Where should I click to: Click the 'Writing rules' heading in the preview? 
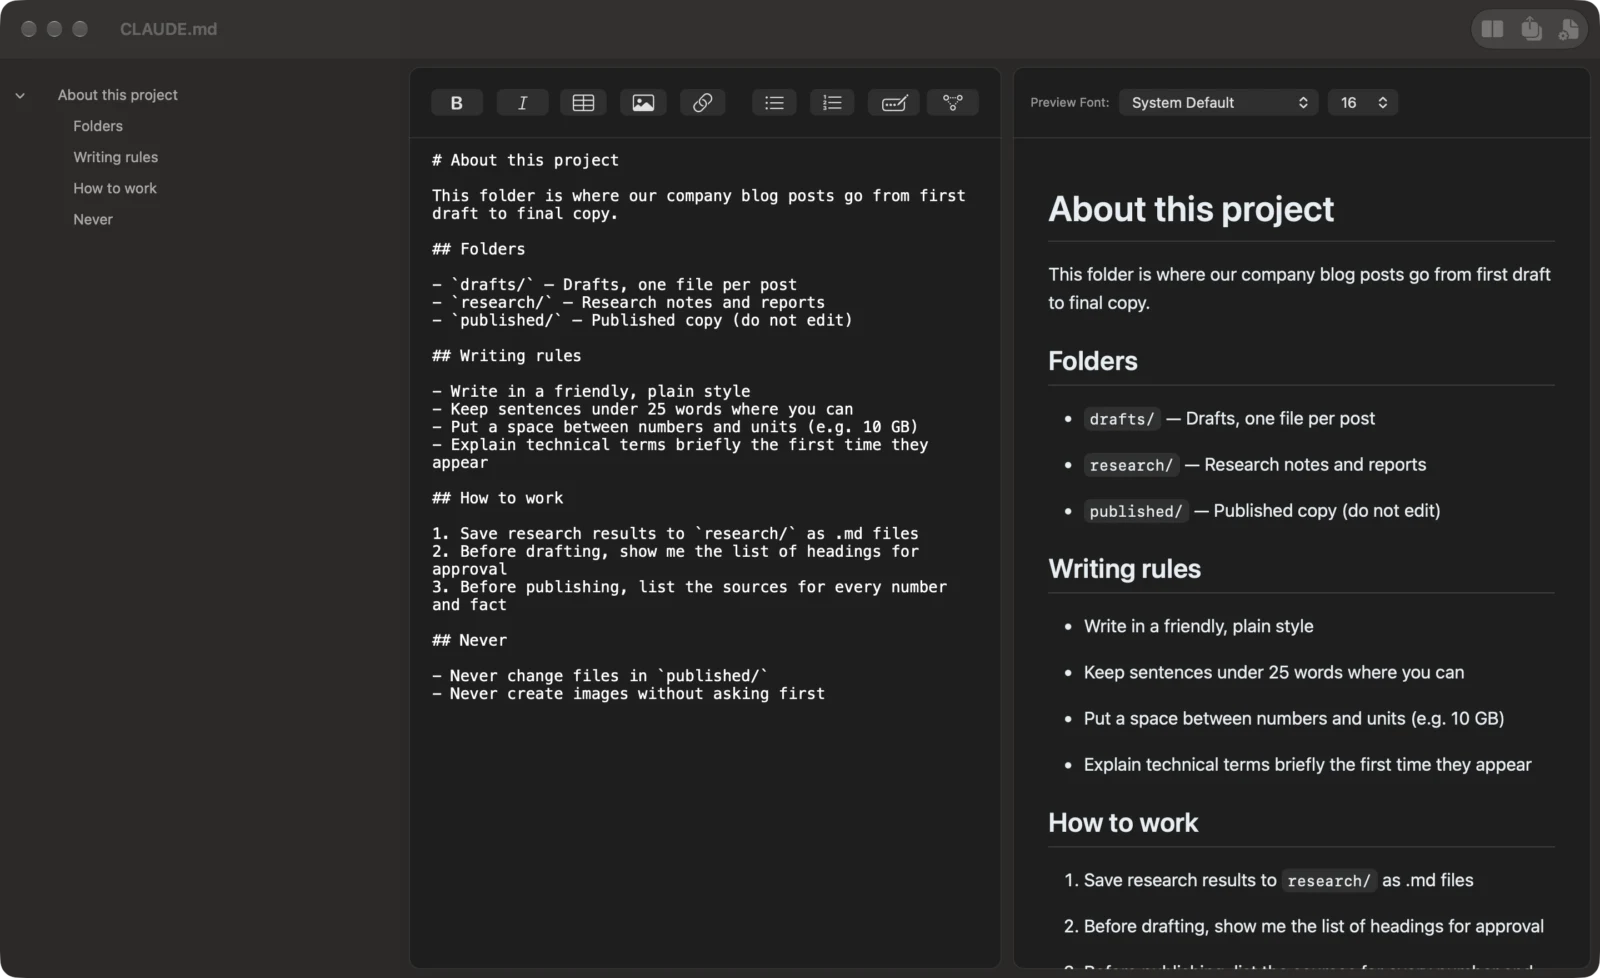1125,569
